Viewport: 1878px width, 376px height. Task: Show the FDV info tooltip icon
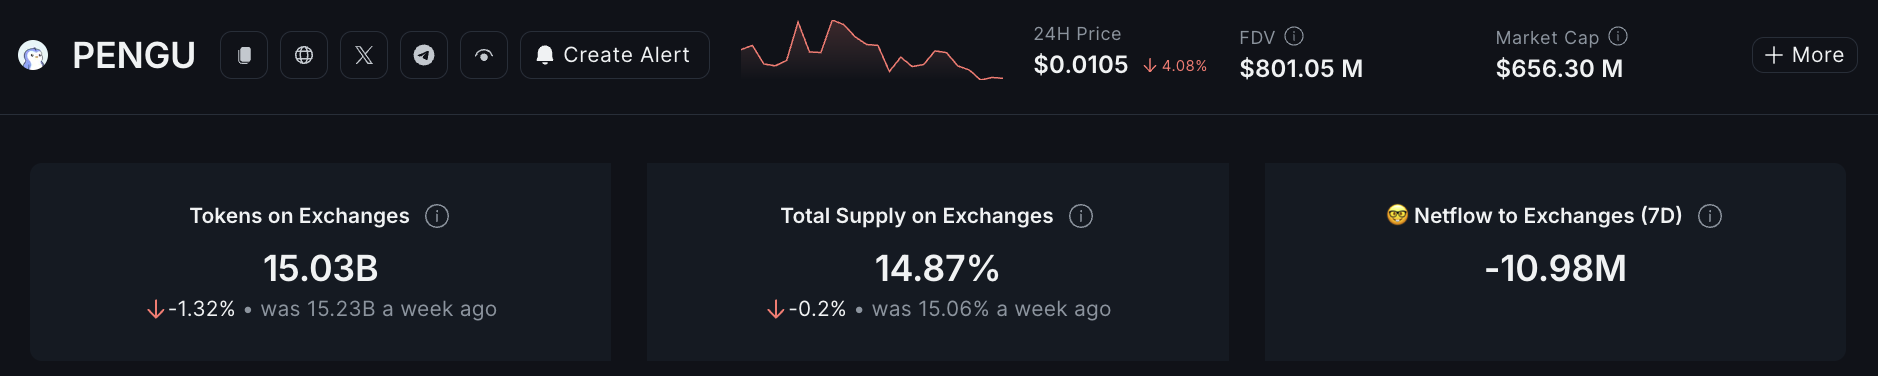click(x=1294, y=37)
